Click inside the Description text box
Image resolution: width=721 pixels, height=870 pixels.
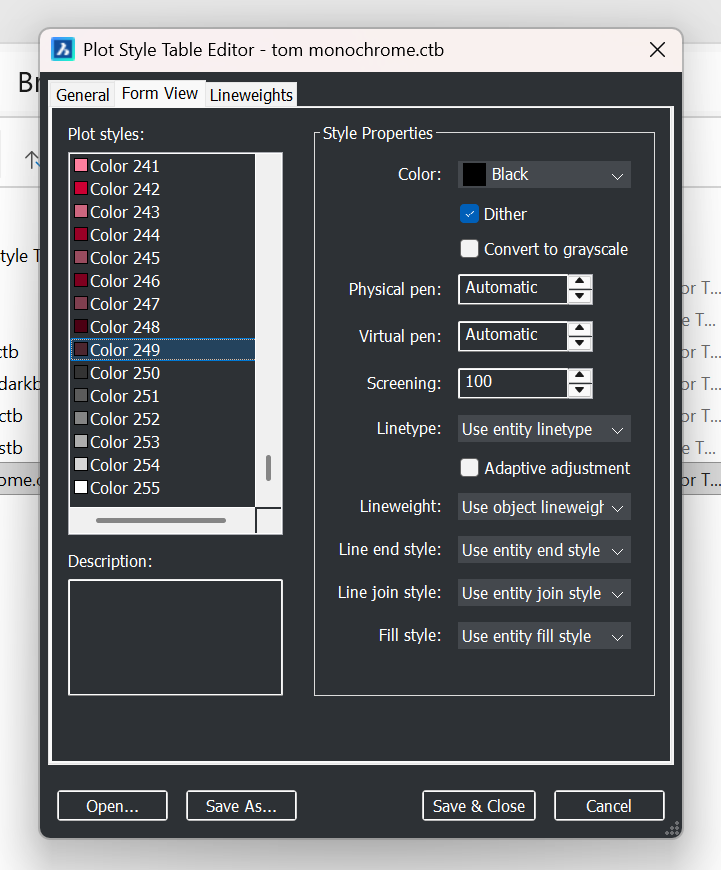[x=175, y=637]
